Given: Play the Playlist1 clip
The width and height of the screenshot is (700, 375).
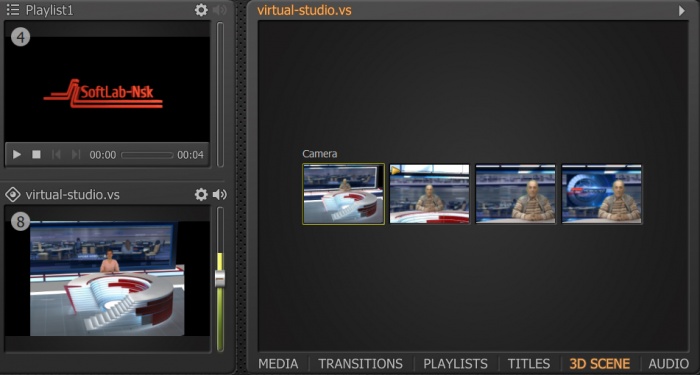Looking at the screenshot, I should (x=17, y=154).
